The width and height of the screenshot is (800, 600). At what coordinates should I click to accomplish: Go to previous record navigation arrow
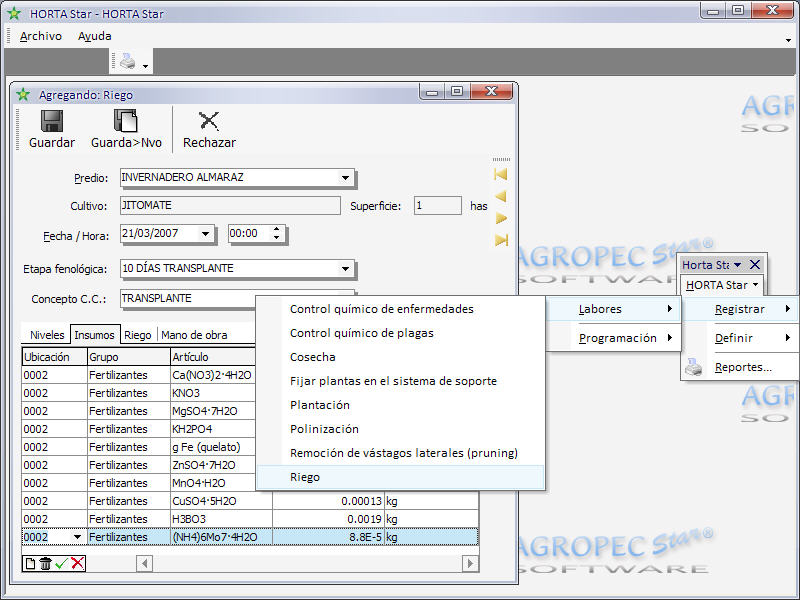[501, 196]
